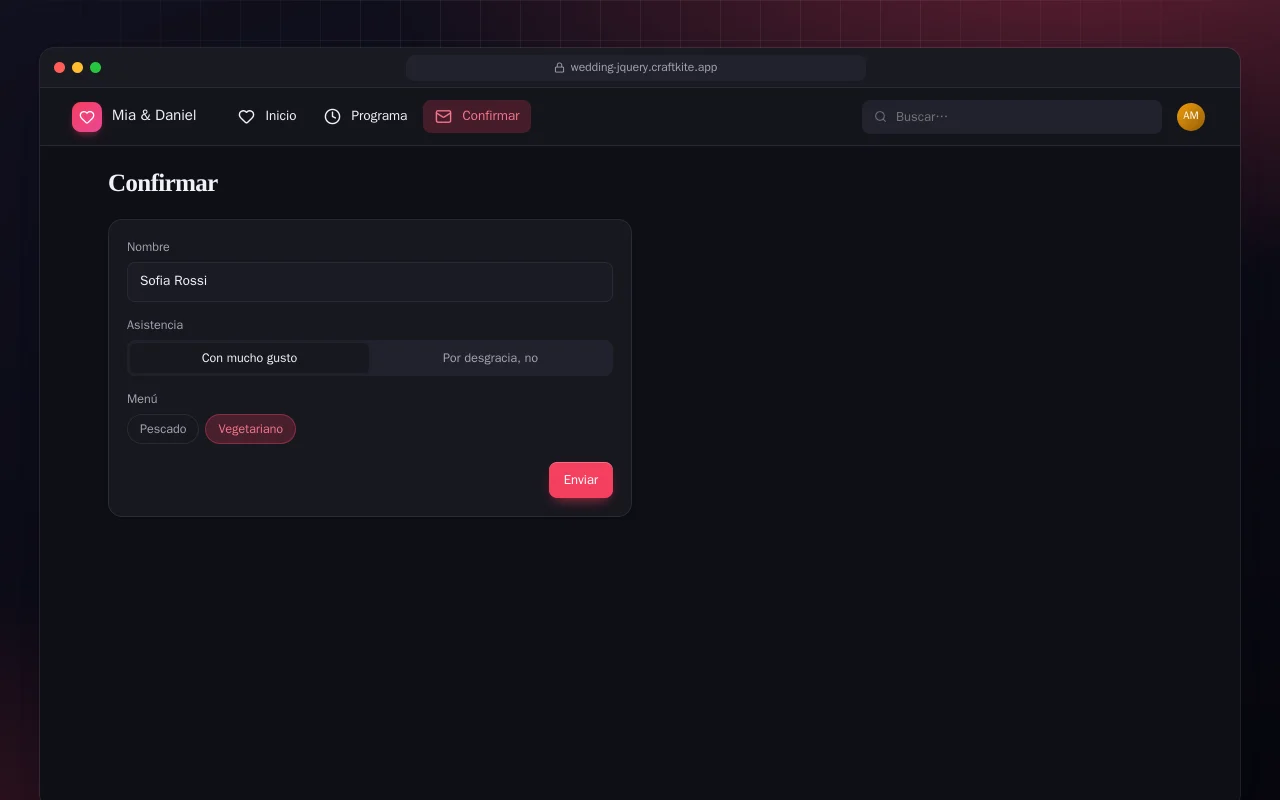This screenshot has width=1280, height=800.
Task: Select the Con mucho gusto option
Action: click(x=249, y=358)
